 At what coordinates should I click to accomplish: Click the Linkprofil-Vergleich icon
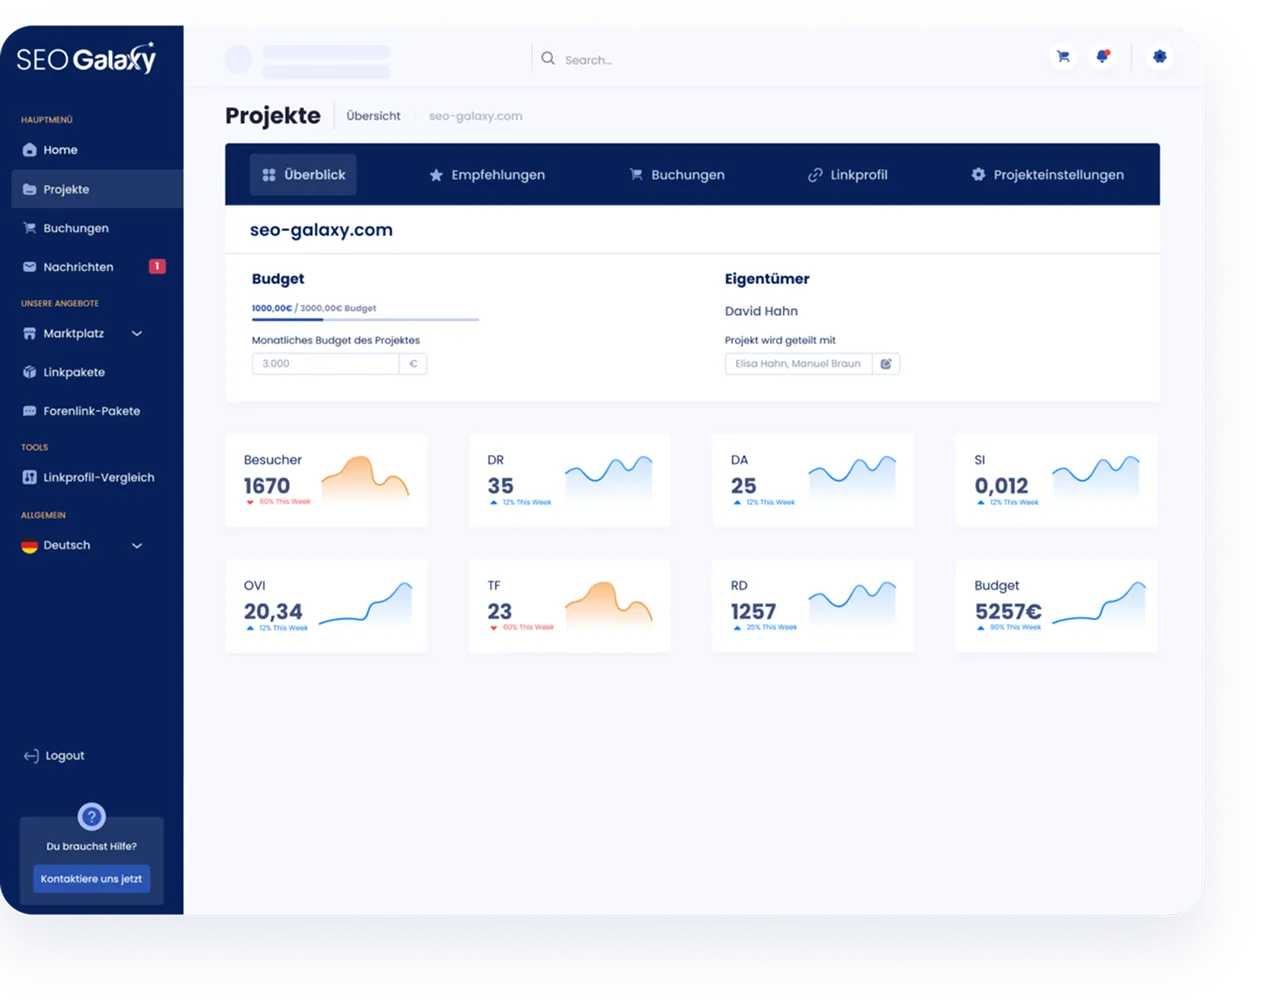click(30, 477)
